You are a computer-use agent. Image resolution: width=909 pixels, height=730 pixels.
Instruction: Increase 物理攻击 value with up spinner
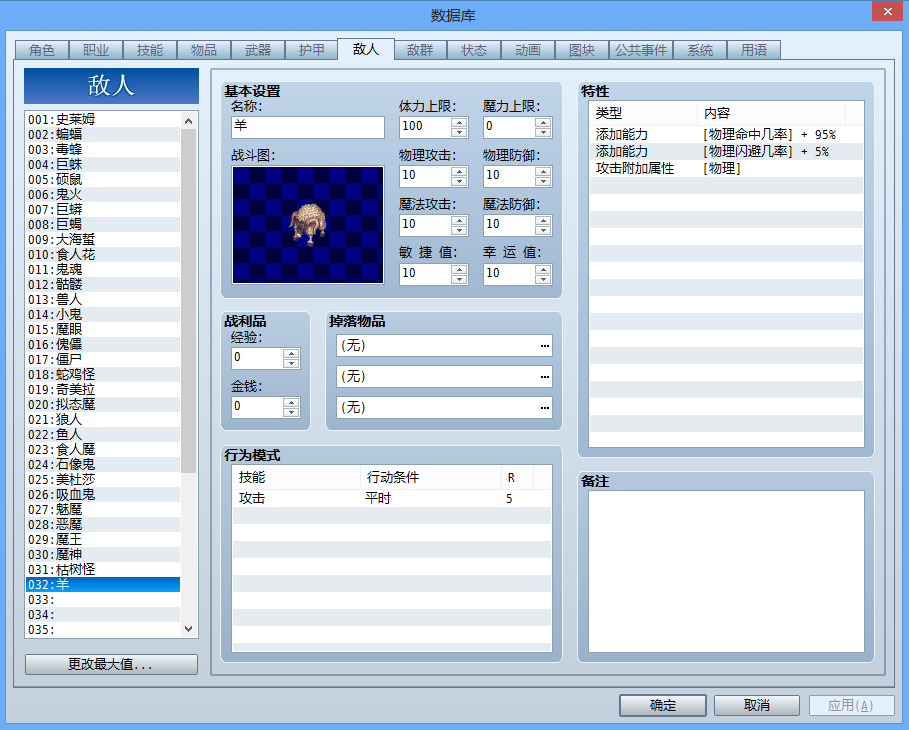(459, 171)
